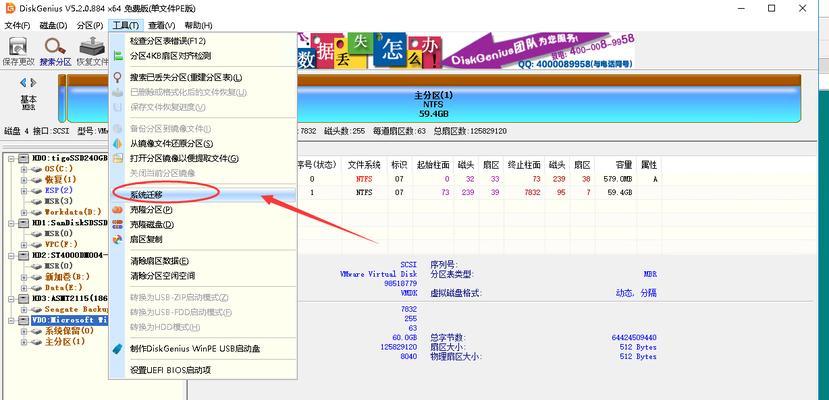Open the 查看(V) menu
Image resolution: width=829 pixels, height=400 pixels.
[162, 25]
